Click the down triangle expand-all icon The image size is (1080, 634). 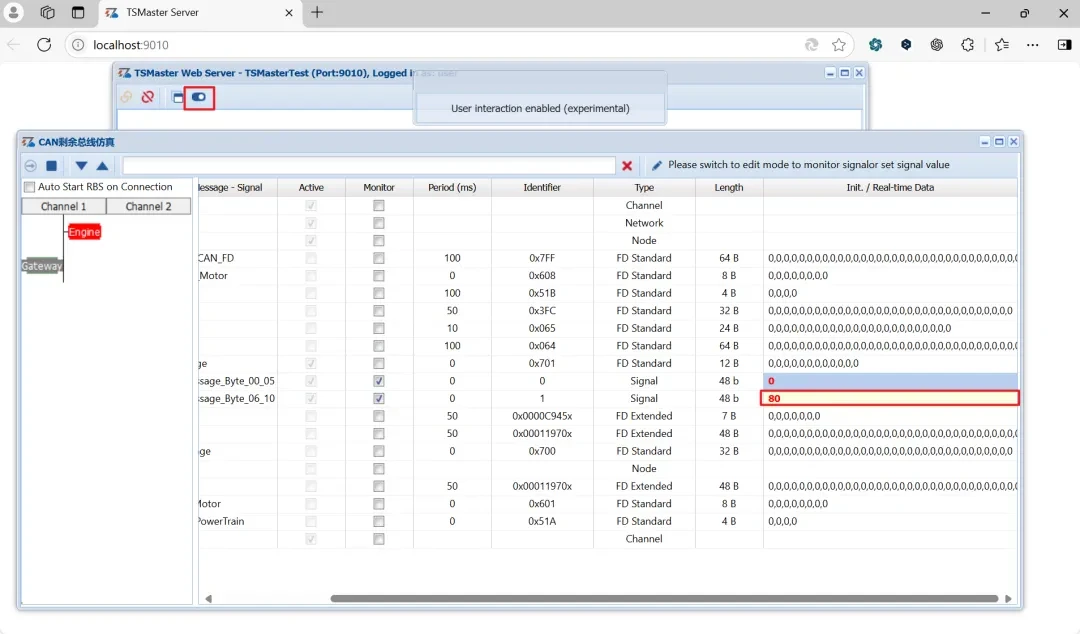click(x=81, y=166)
